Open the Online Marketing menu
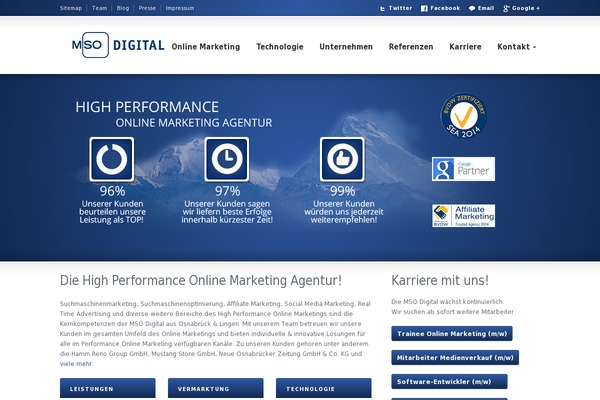Image resolution: width=600 pixels, height=400 pixels. (206, 47)
